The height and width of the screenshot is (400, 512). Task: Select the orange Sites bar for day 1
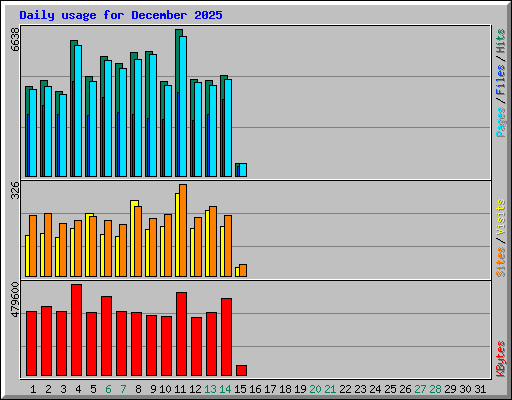pyautogui.click(x=33, y=246)
